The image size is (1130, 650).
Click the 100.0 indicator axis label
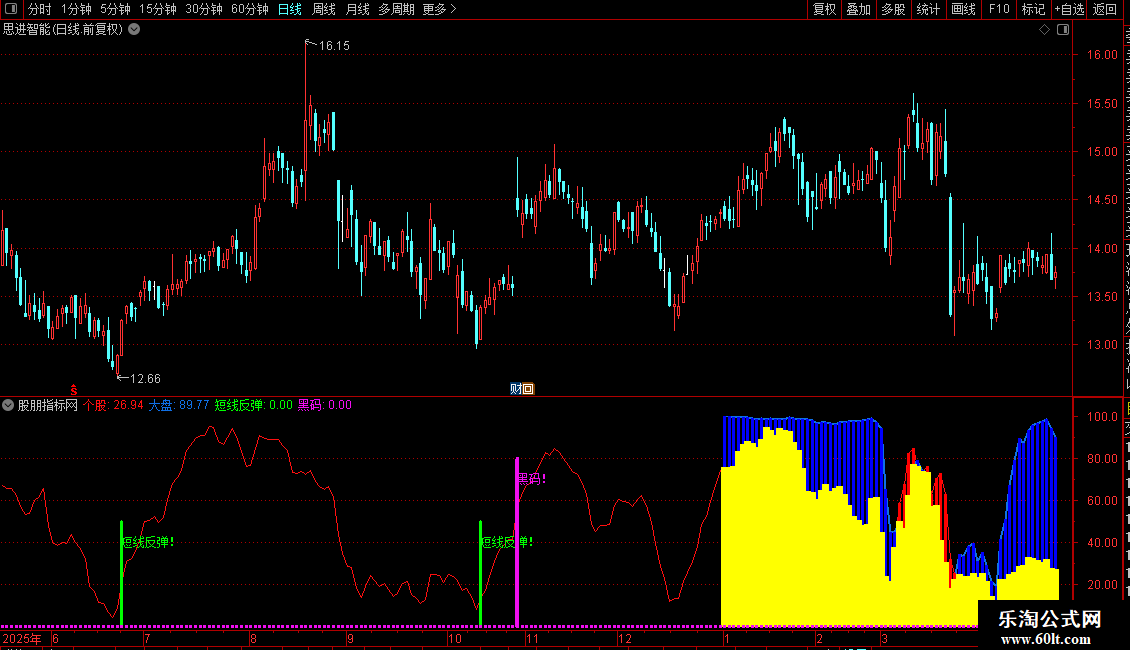click(1102, 417)
